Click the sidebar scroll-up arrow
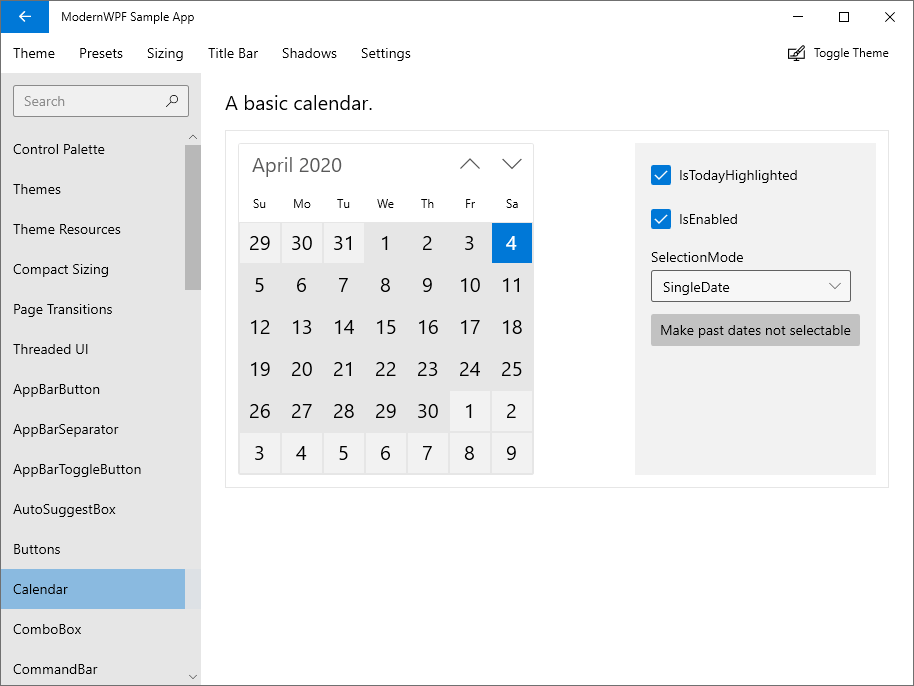This screenshot has height=686, width=914. pos(192,137)
